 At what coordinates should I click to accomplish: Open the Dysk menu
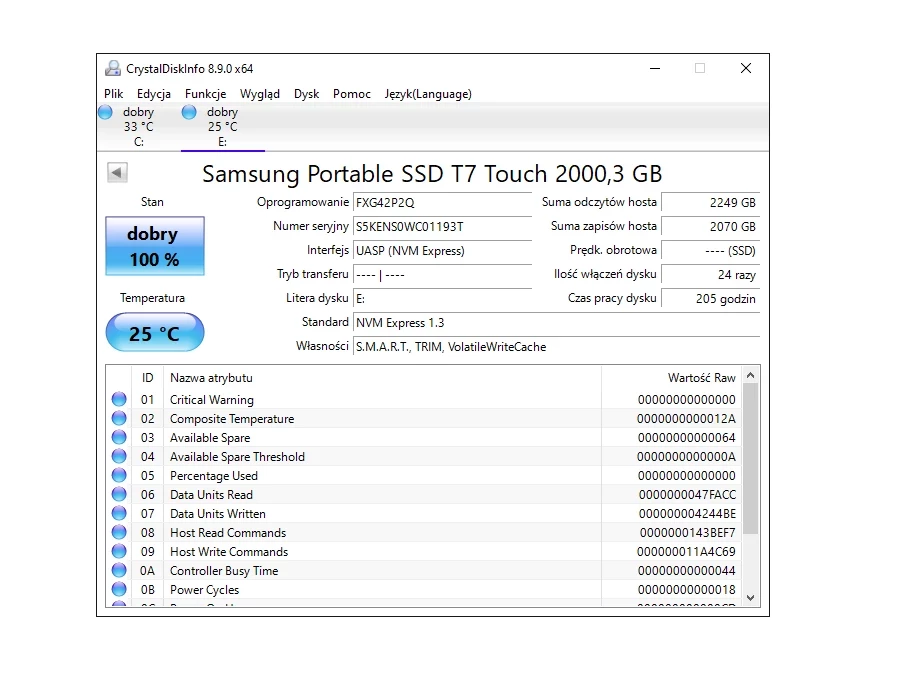(x=306, y=93)
